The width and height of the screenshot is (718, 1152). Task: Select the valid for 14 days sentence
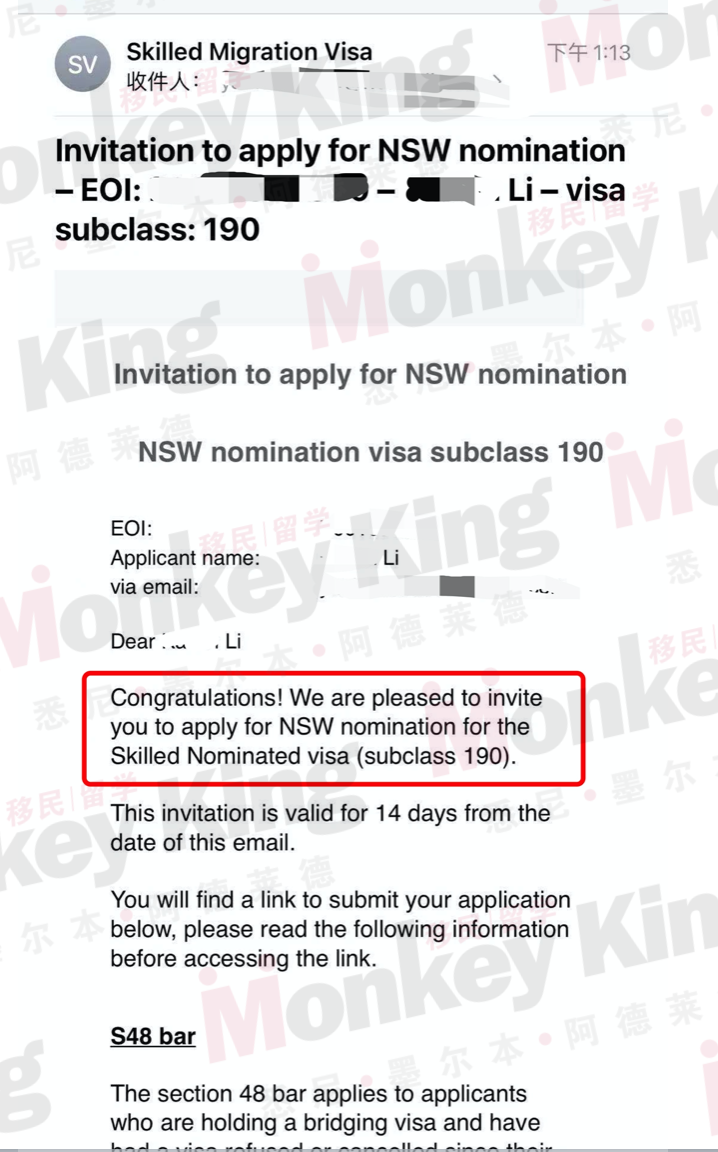pyautogui.click(x=330, y=828)
